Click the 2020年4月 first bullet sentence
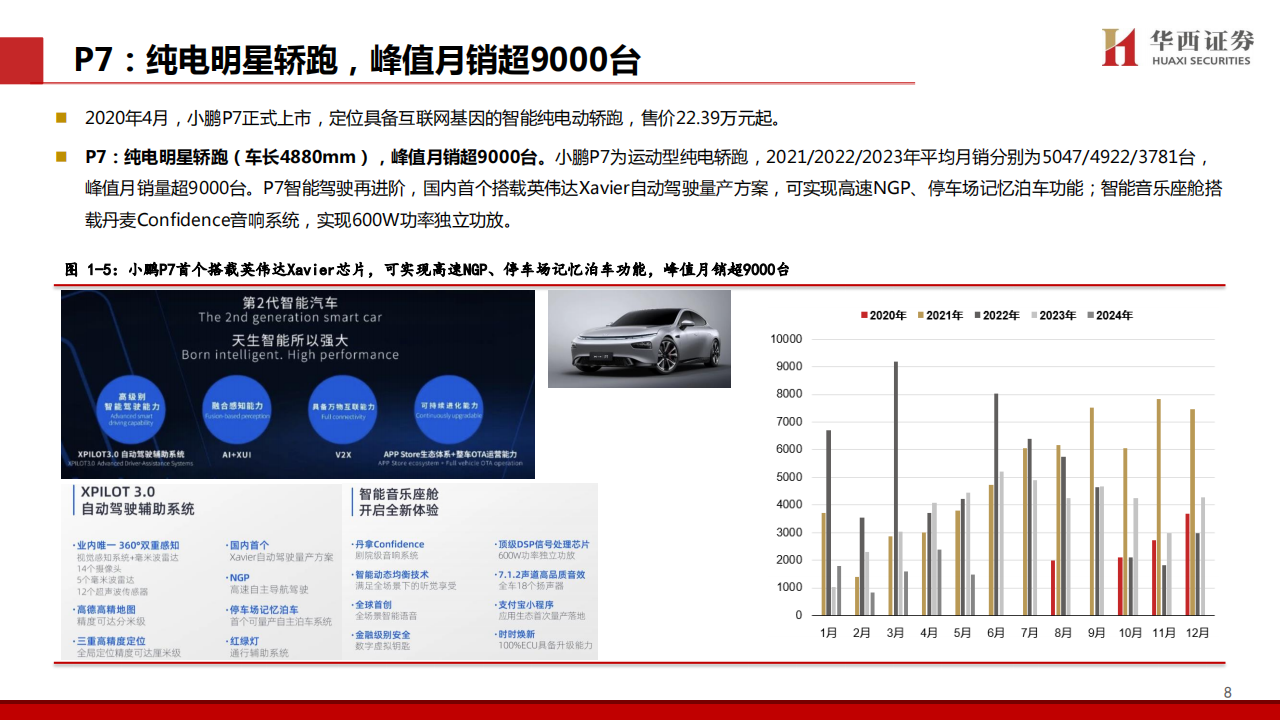Screen dimensions: 1280x720 click(x=433, y=118)
